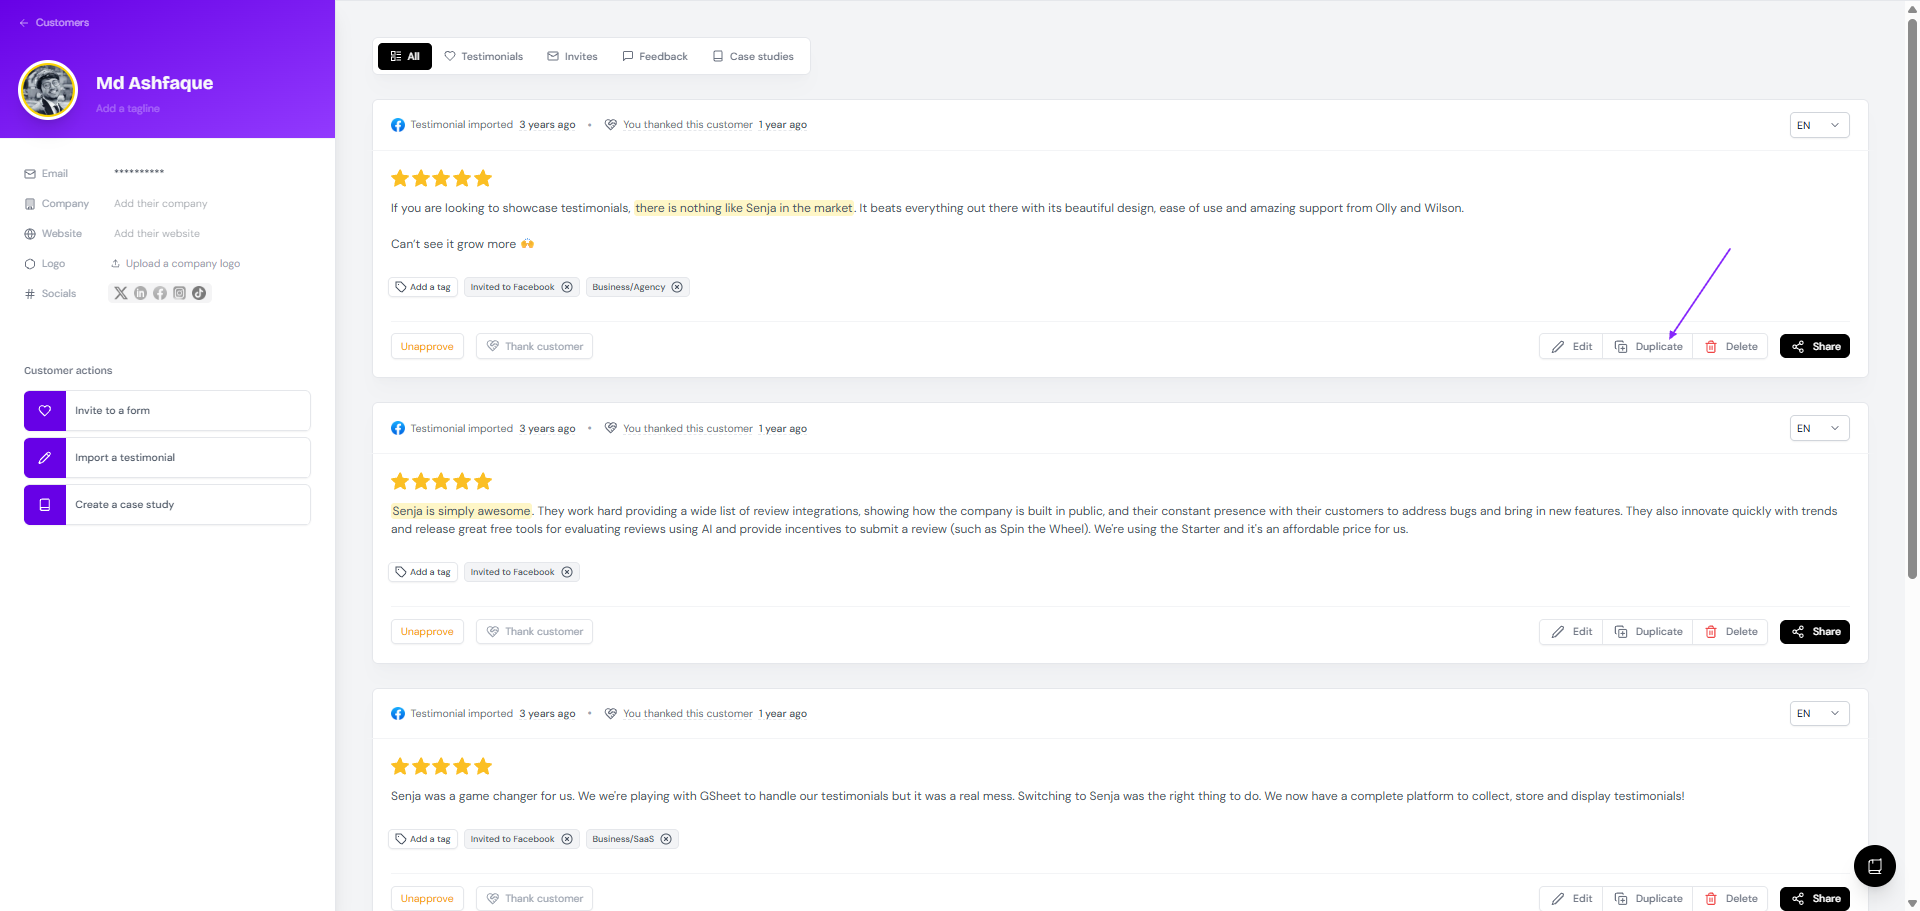Duplicate the first testimonial

pos(1648,347)
